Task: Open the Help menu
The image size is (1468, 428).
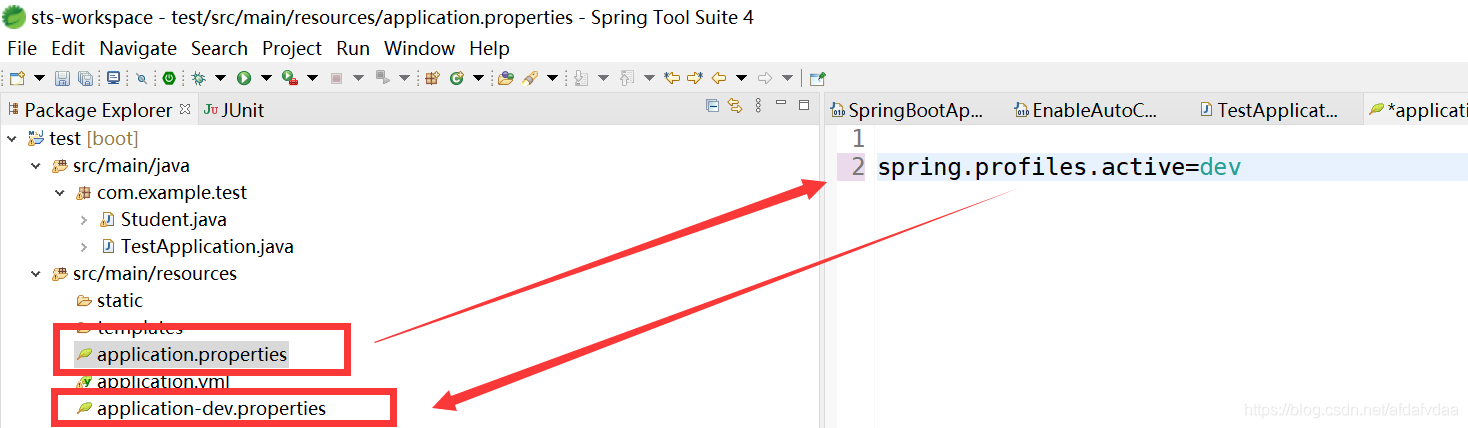Action: coord(489,48)
